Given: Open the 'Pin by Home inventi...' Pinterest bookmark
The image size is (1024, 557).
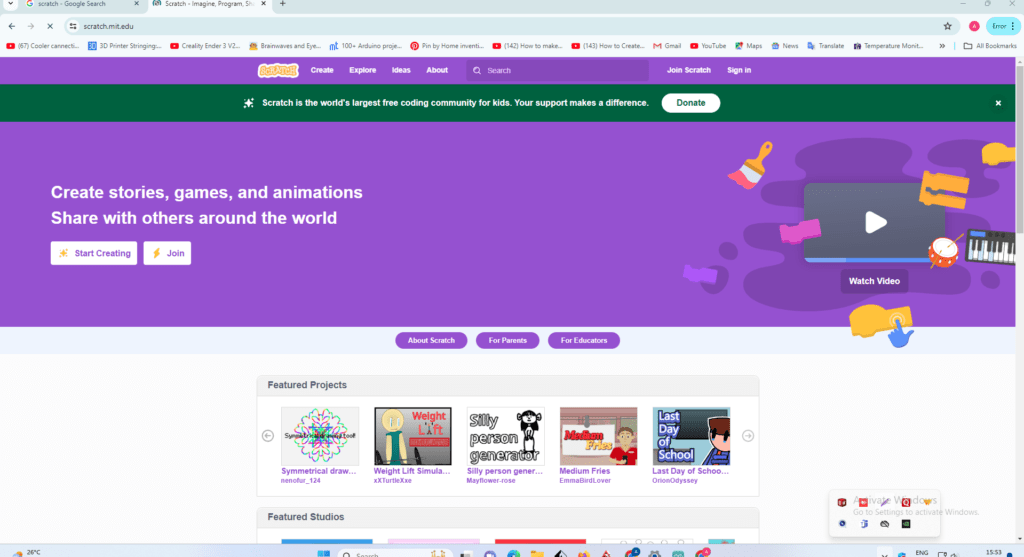Looking at the screenshot, I should (x=447, y=46).
